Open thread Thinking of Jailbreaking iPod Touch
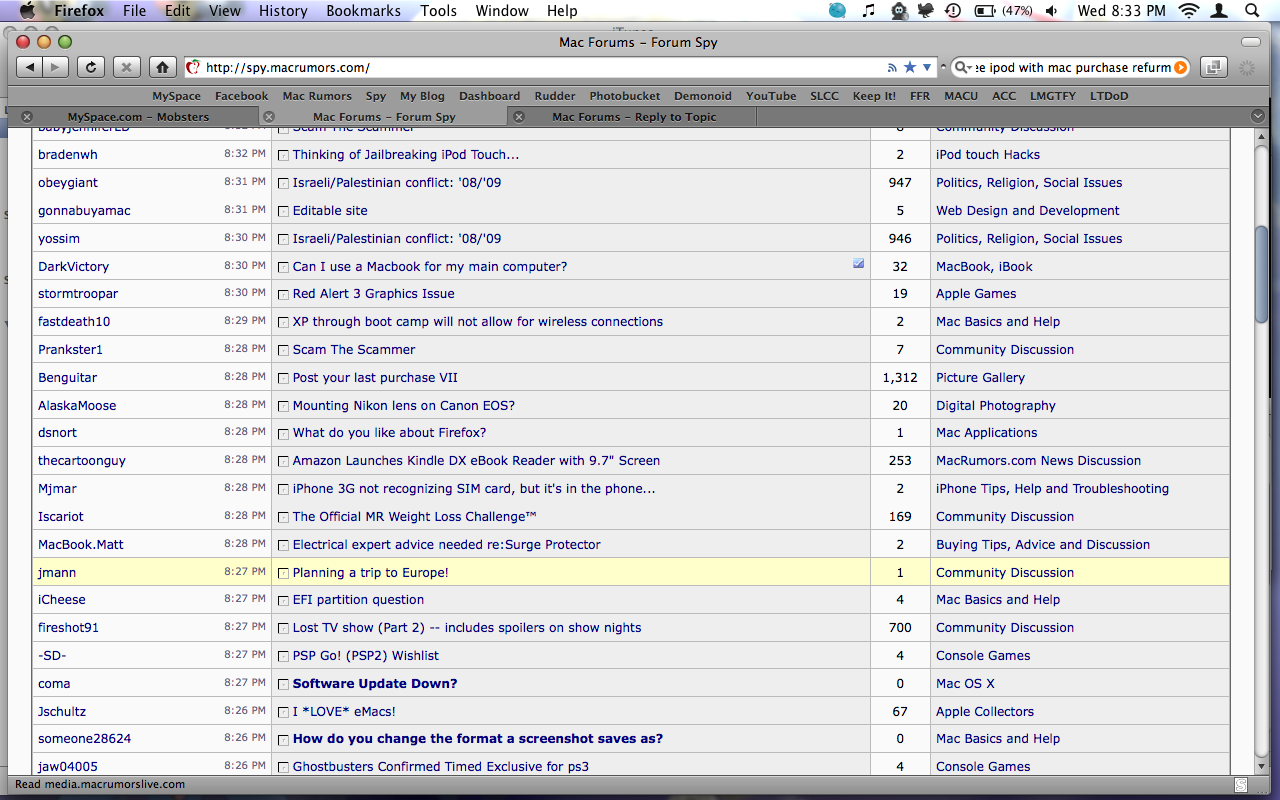The image size is (1280, 800). tap(406, 155)
